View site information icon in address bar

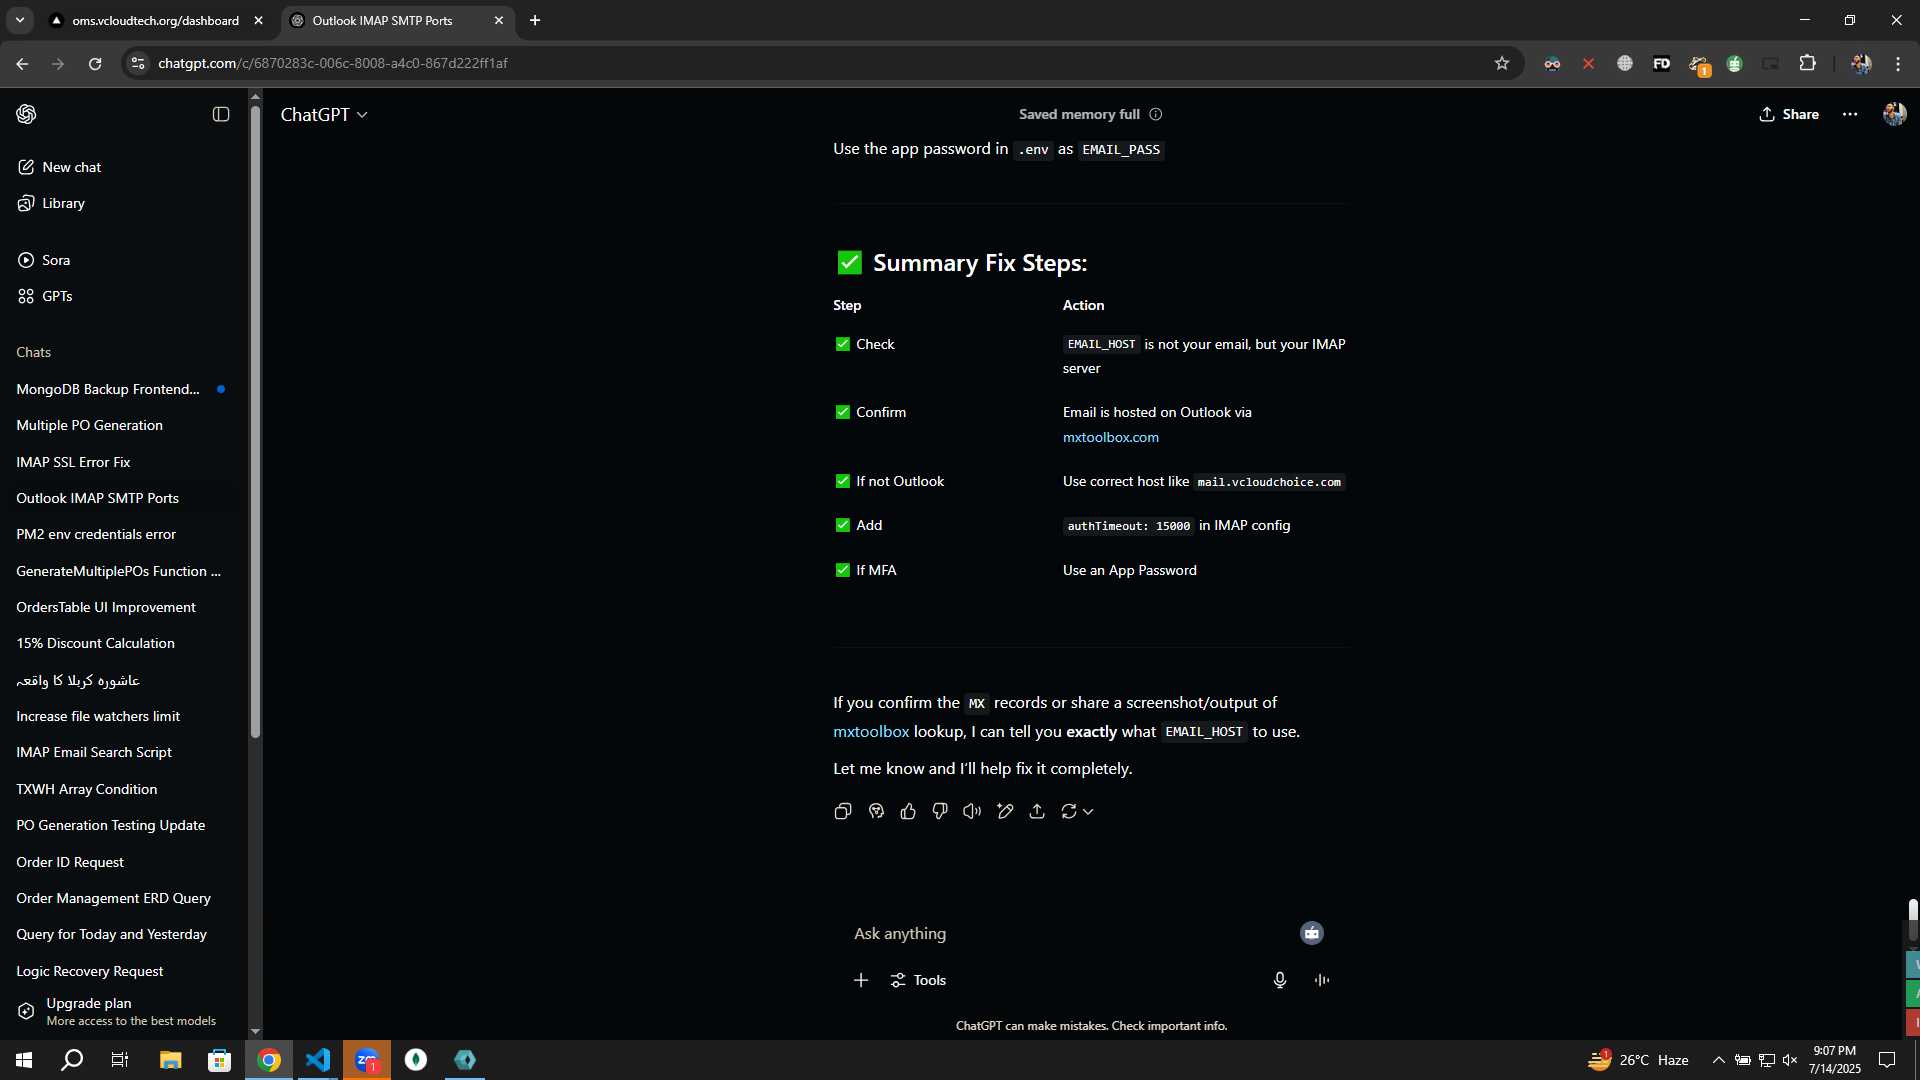138,63
